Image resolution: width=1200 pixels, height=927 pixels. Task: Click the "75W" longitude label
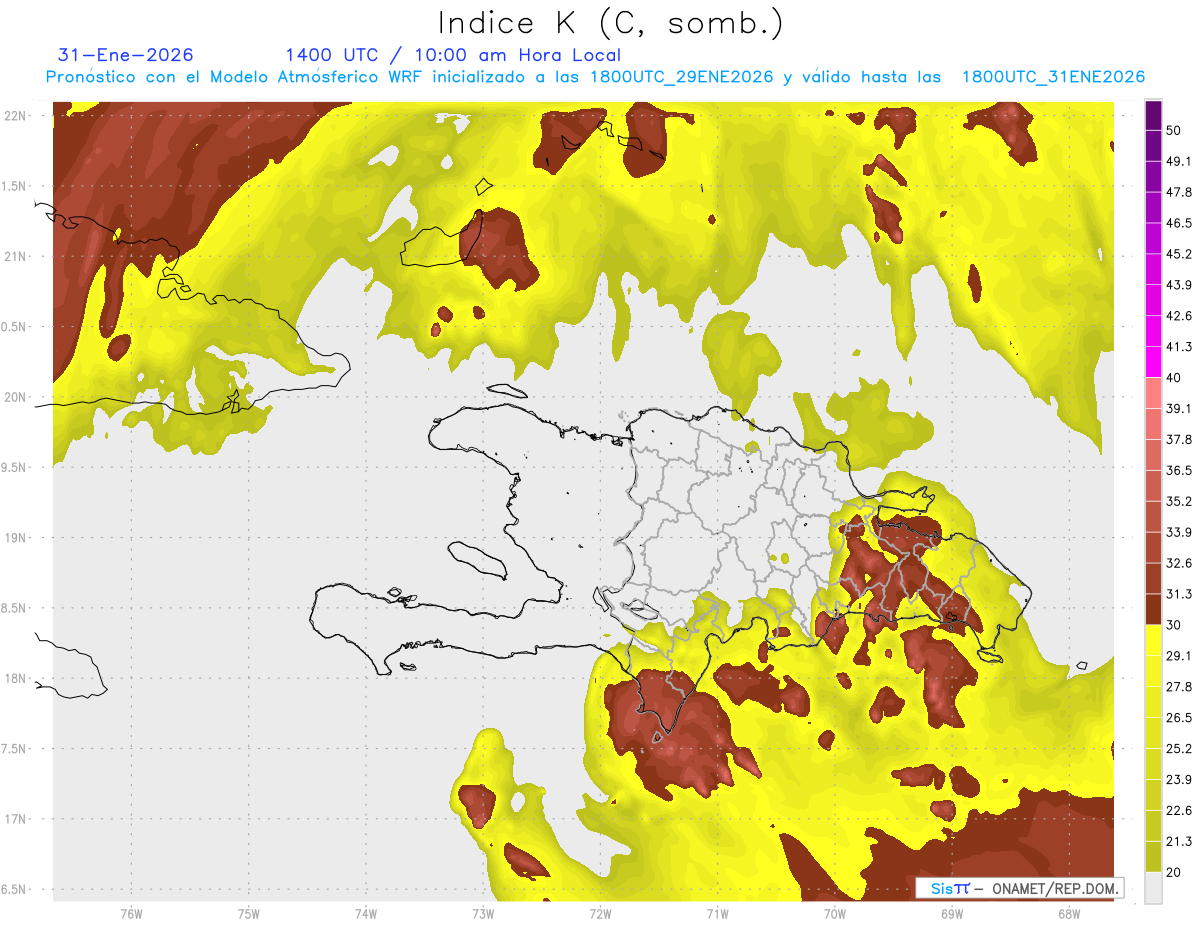248,913
